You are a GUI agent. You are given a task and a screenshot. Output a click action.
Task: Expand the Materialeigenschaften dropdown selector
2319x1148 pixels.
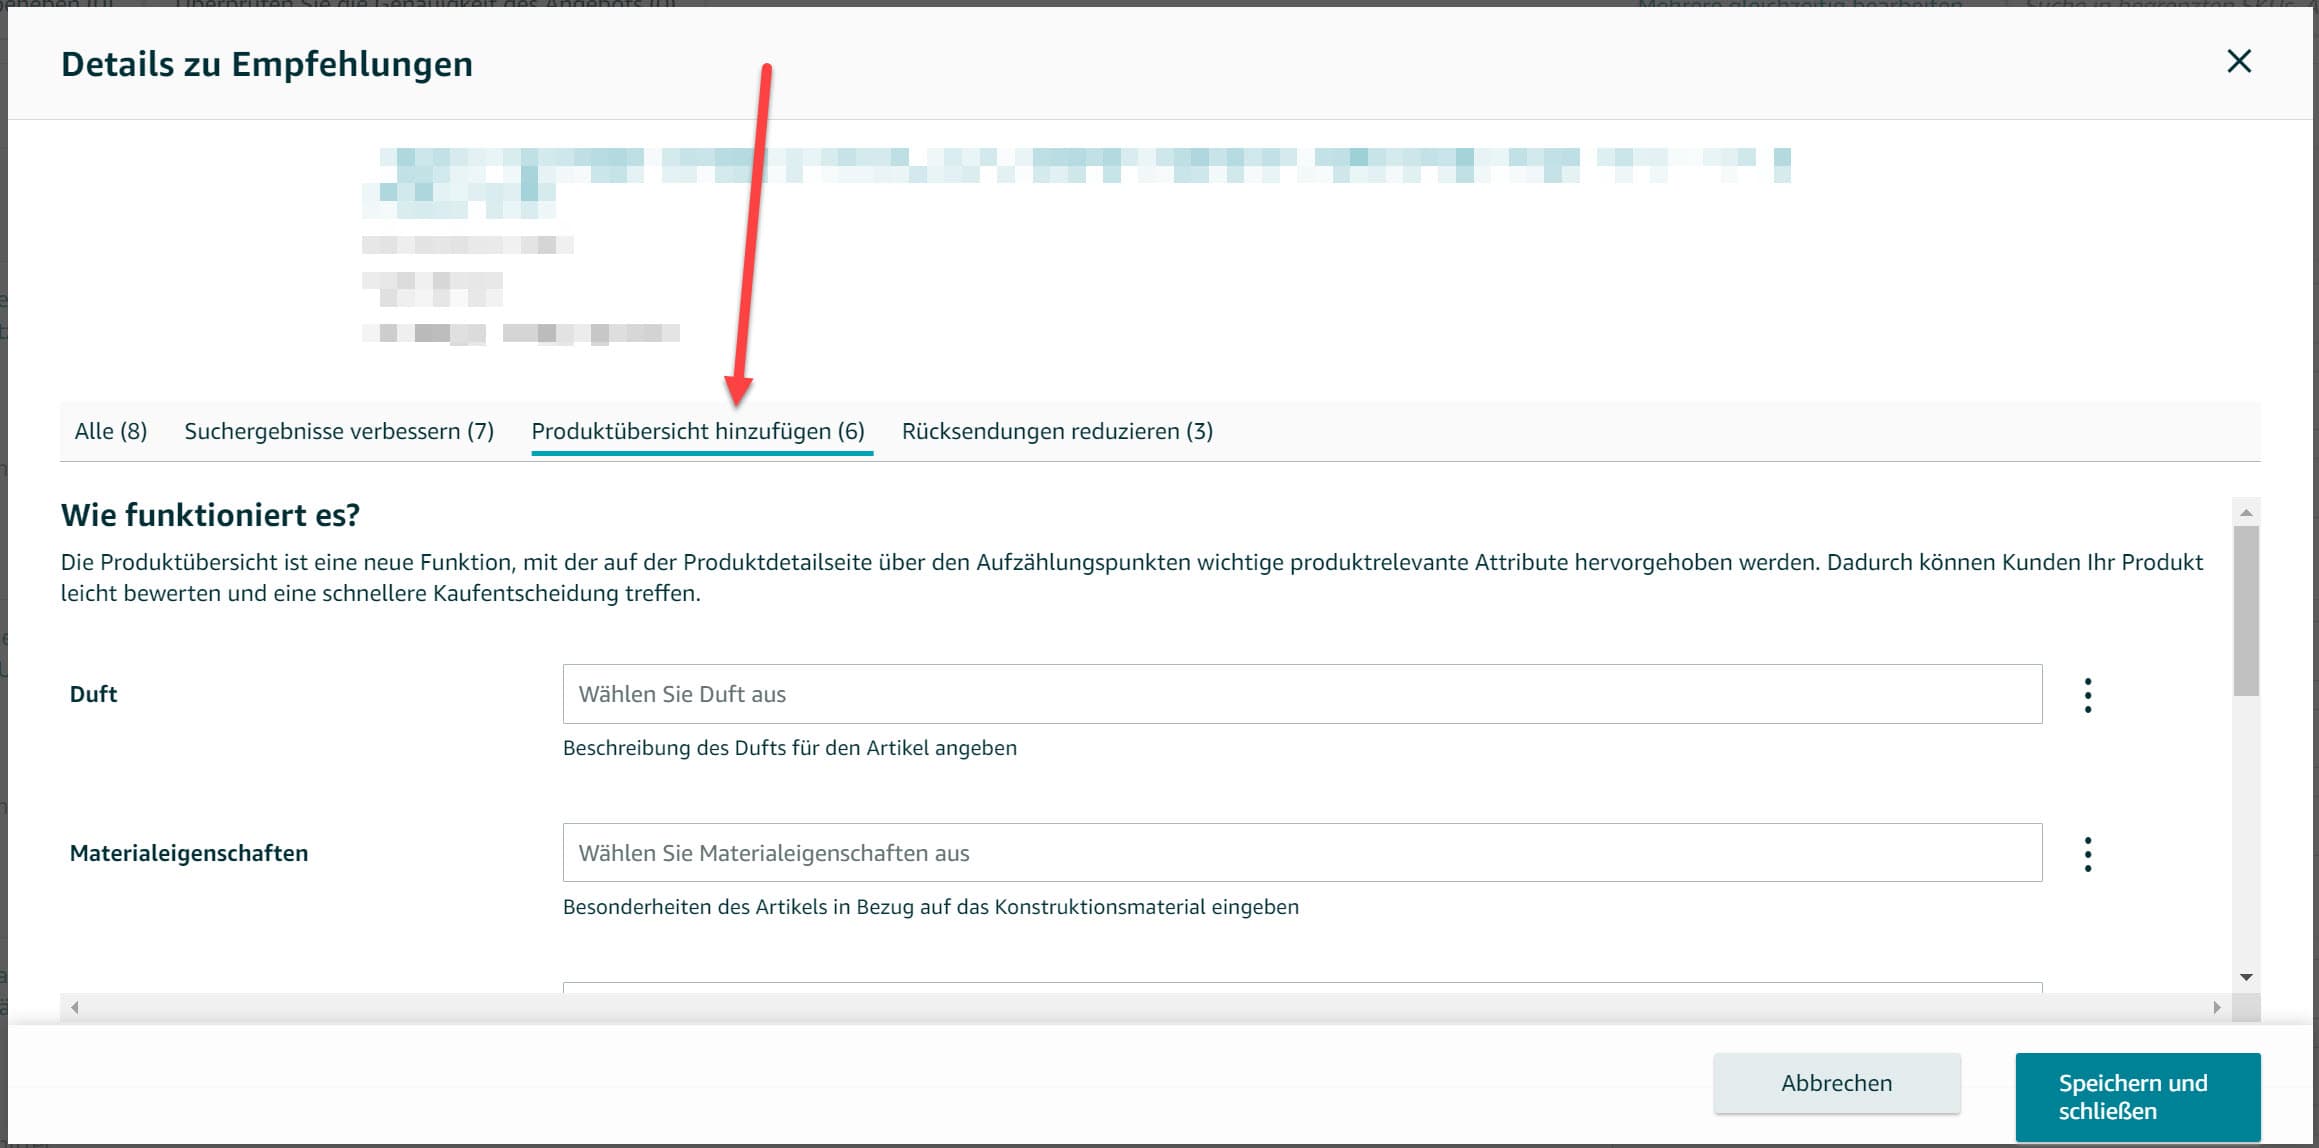1301,852
